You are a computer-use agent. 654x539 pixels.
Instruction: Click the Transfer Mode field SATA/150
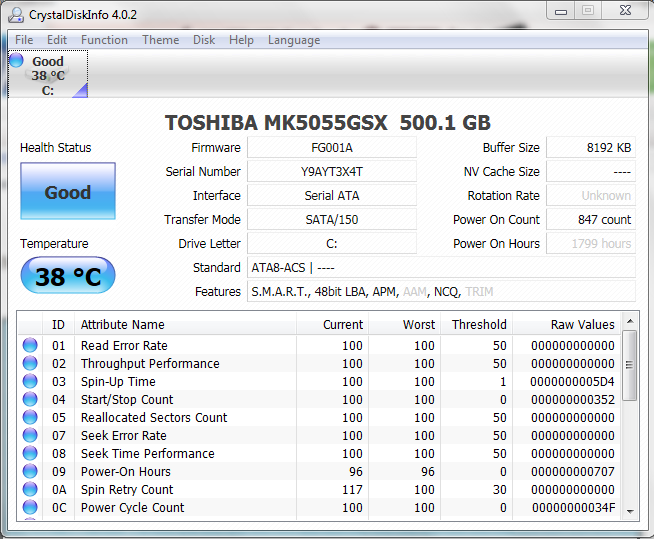pos(332,219)
